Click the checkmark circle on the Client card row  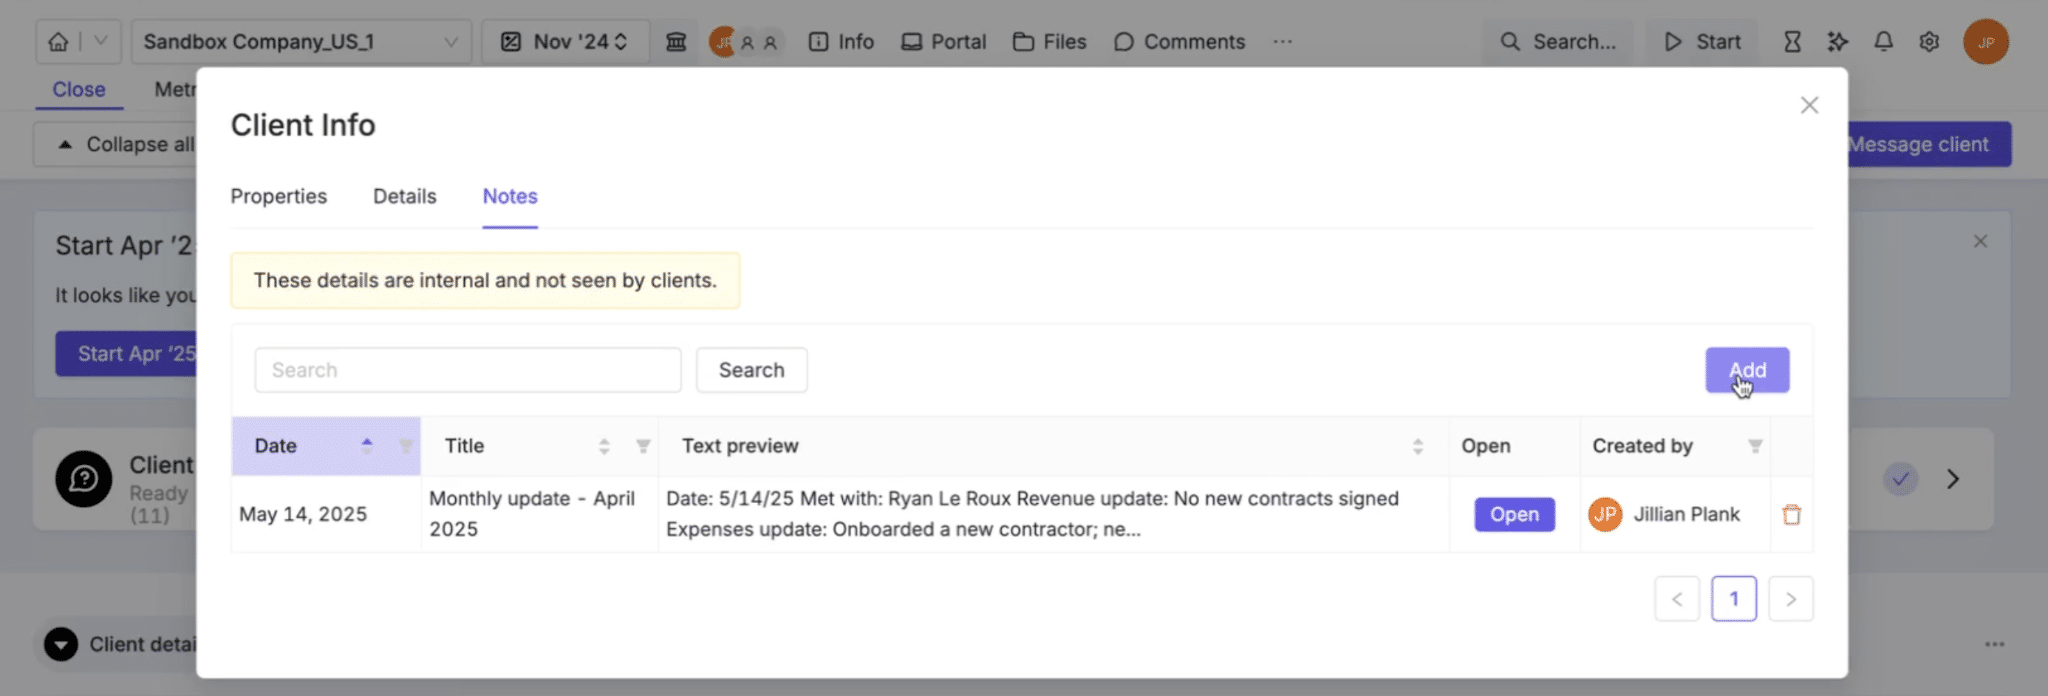[x=1900, y=479]
